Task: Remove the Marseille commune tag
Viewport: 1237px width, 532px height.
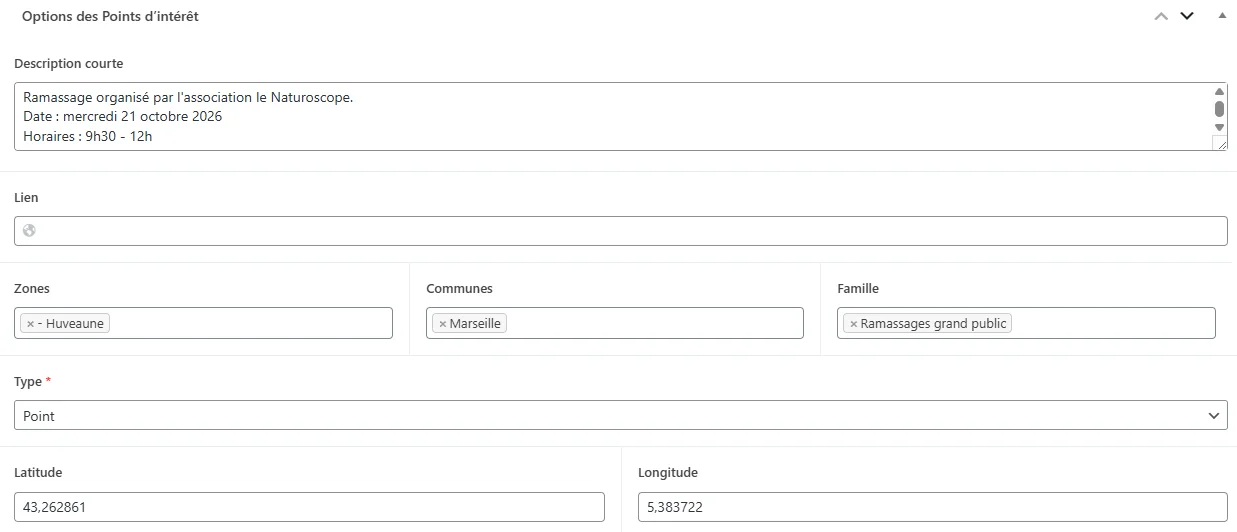Action: point(442,324)
